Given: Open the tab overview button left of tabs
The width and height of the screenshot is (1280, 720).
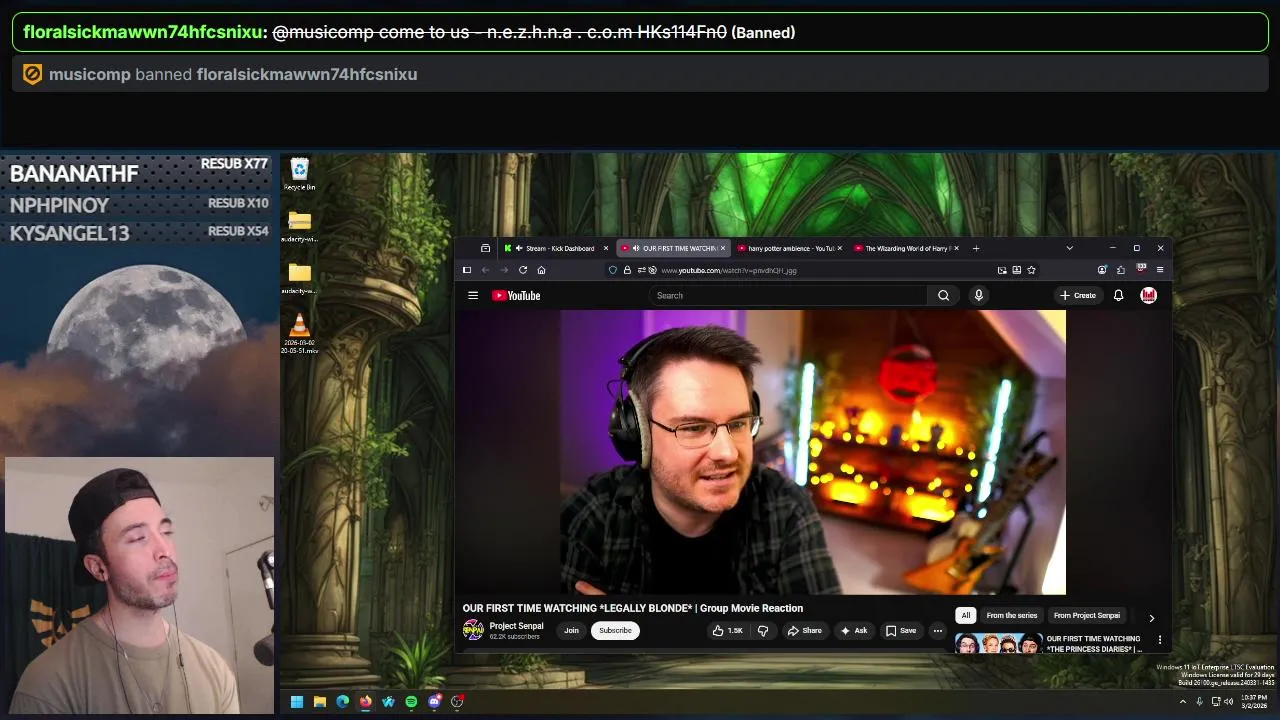Looking at the screenshot, I should pyautogui.click(x=485, y=248).
